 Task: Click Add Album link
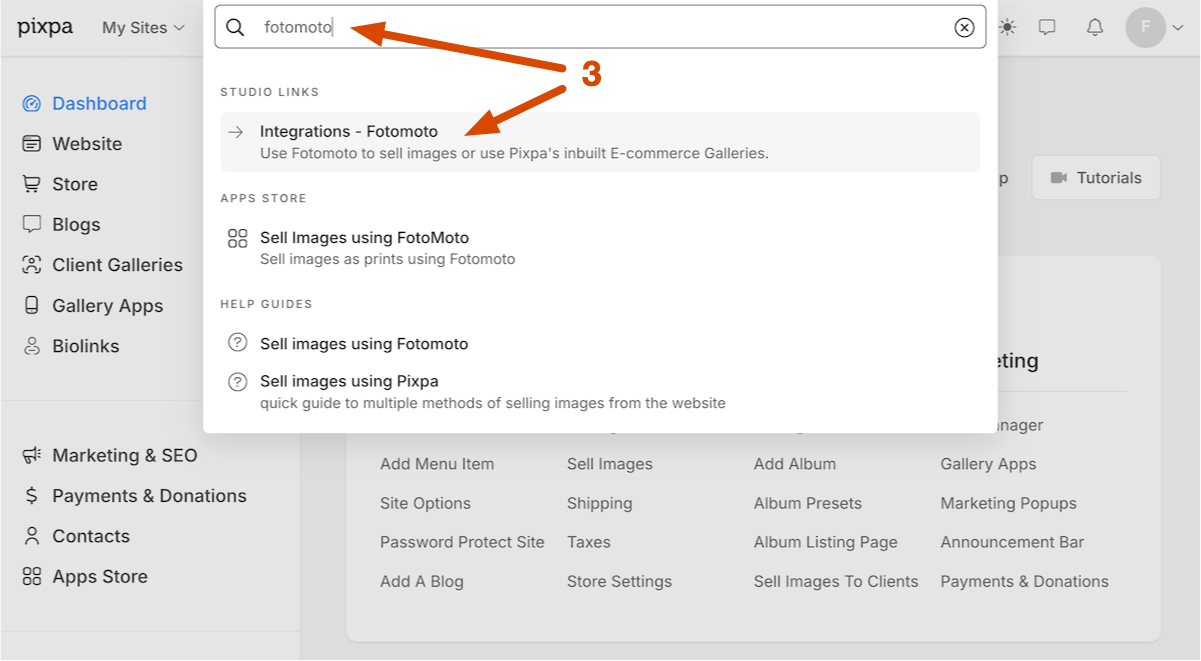coord(795,464)
